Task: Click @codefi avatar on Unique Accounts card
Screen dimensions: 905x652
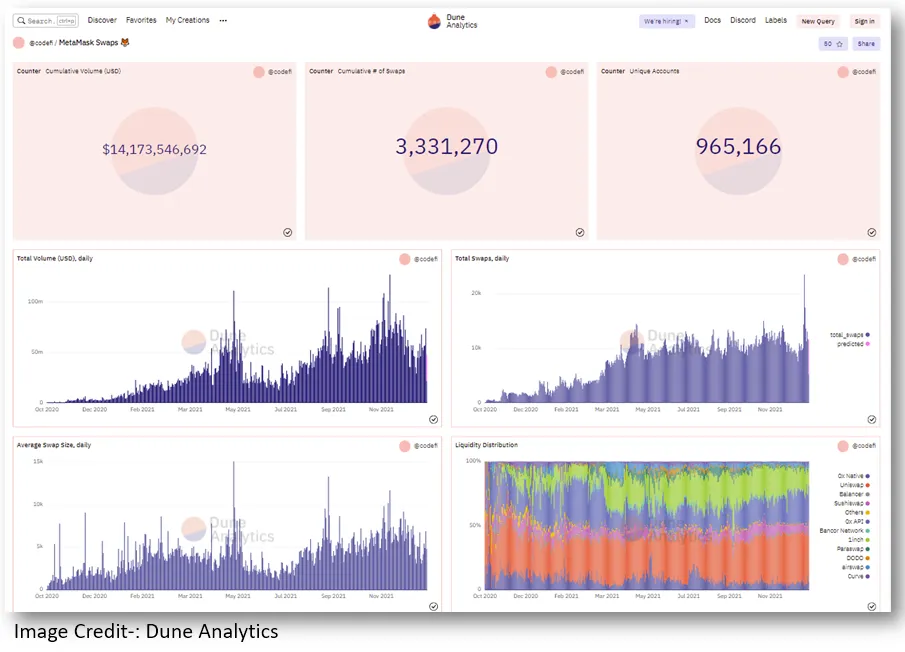Action: 843,72
